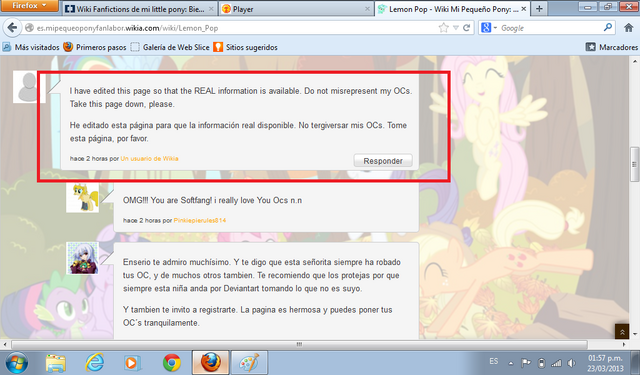Viewport: 640px width, 375px height.
Task: Open Pinkiepierules814 user profile link
Action: (x=200, y=220)
